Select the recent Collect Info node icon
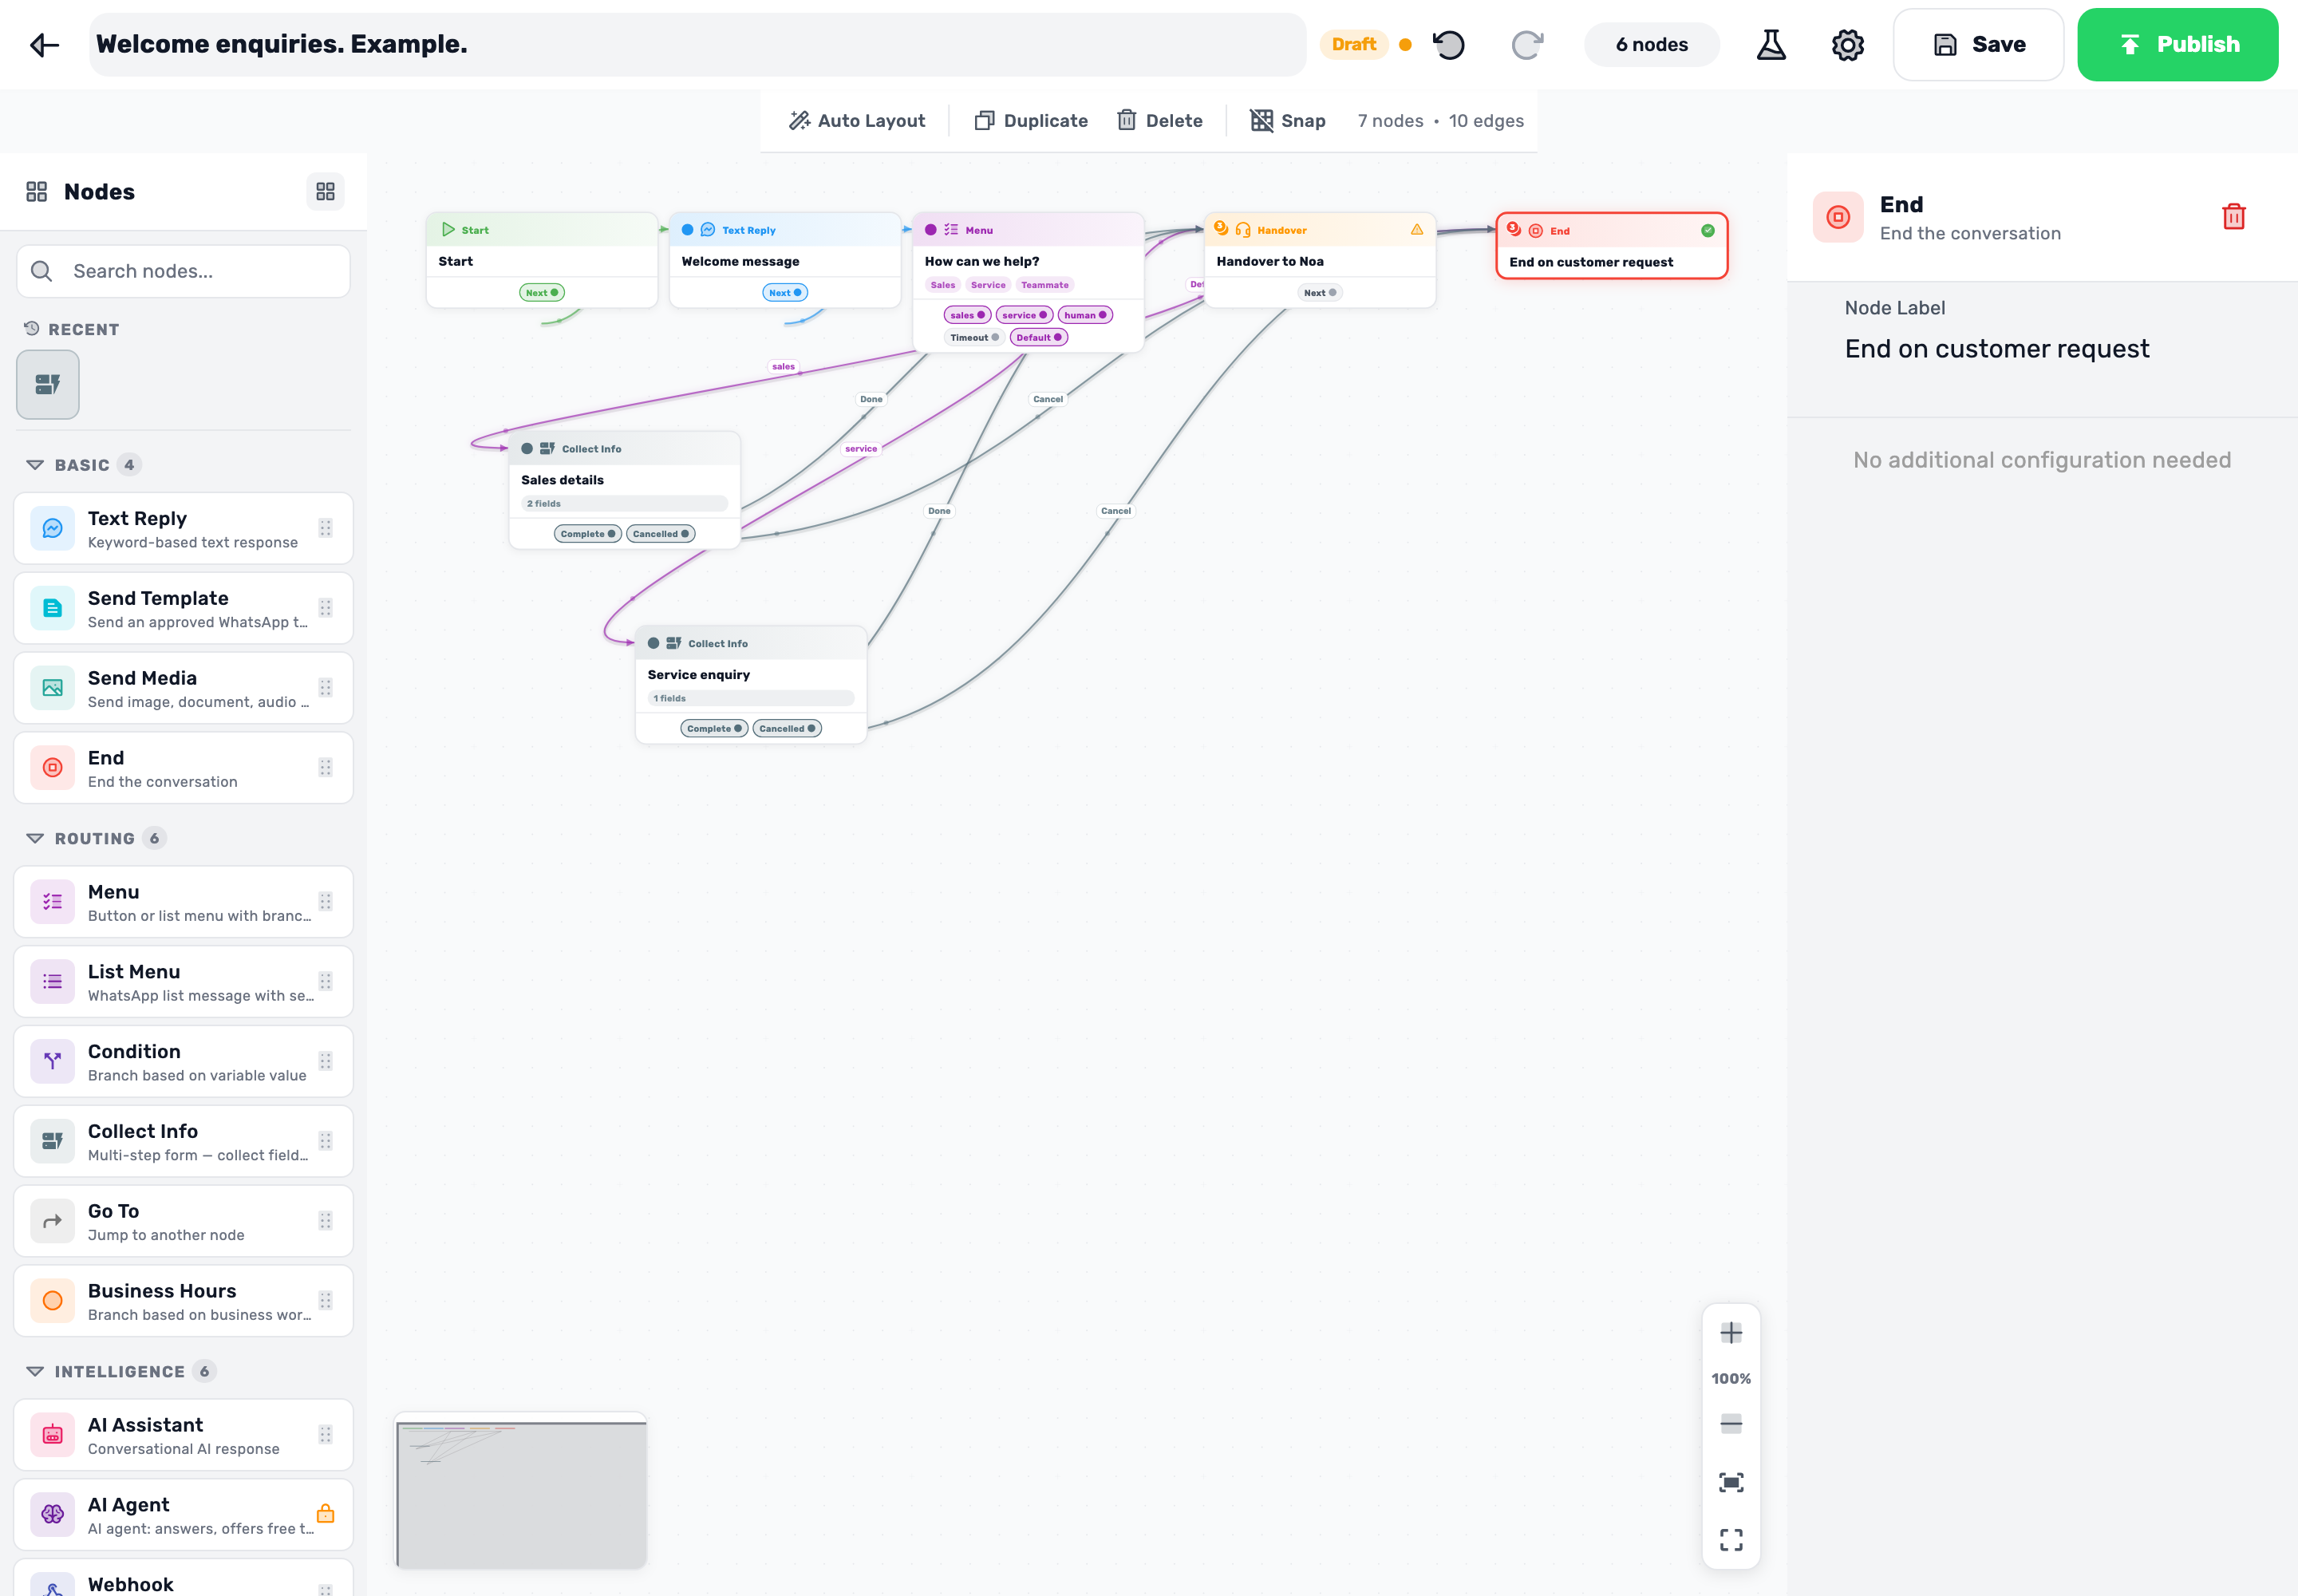2298x1596 pixels. pos(47,384)
